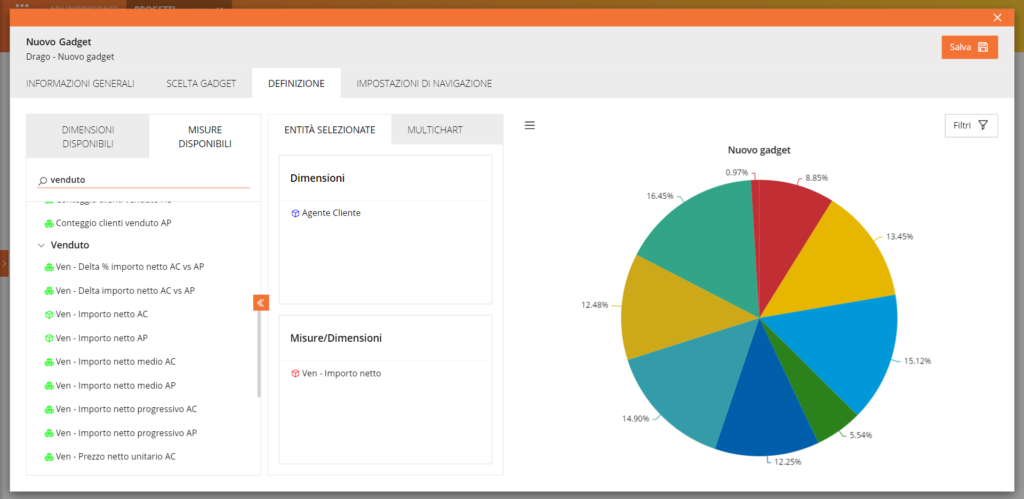Viewport: 1024px width, 499px height.
Task: Go to Impostazioni di Navigazione tab
Action: pos(424,83)
